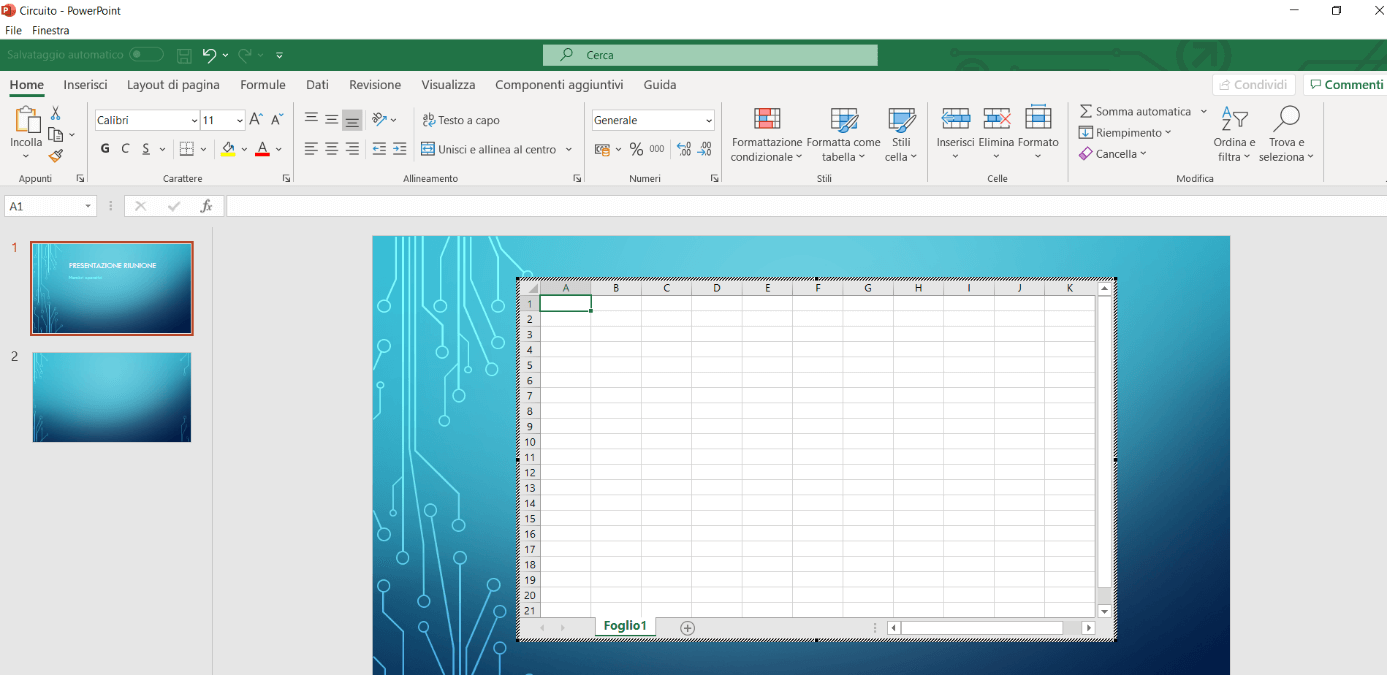
Task: Click the text orientation icon
Action: [380, 120]
